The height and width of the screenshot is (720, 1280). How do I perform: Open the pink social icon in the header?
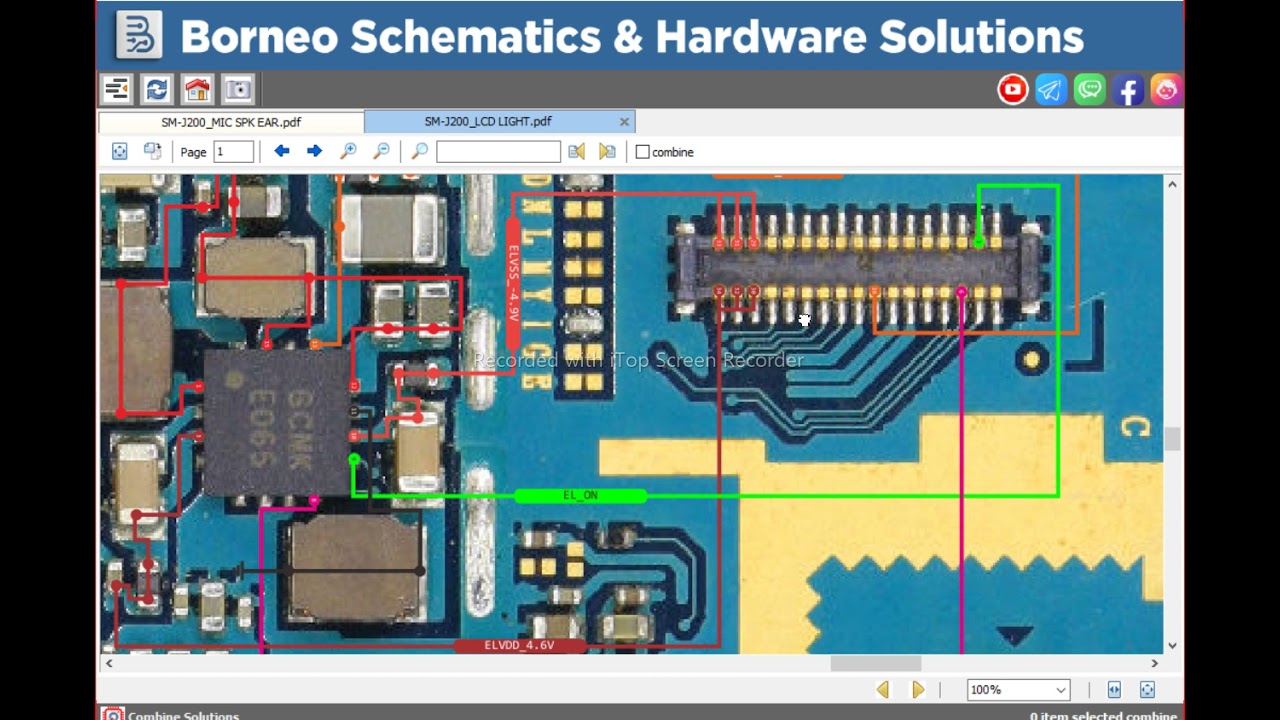[x=1166, y=90]
